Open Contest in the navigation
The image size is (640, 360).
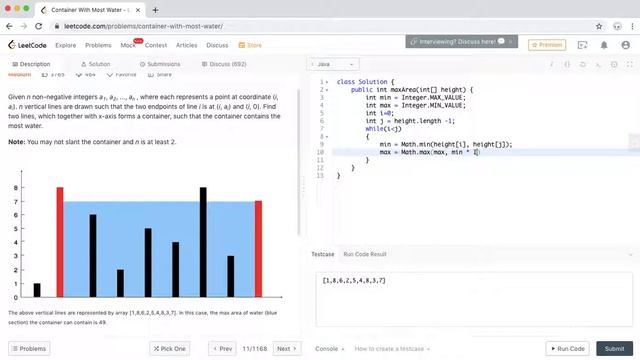click(x=156, y=45)
